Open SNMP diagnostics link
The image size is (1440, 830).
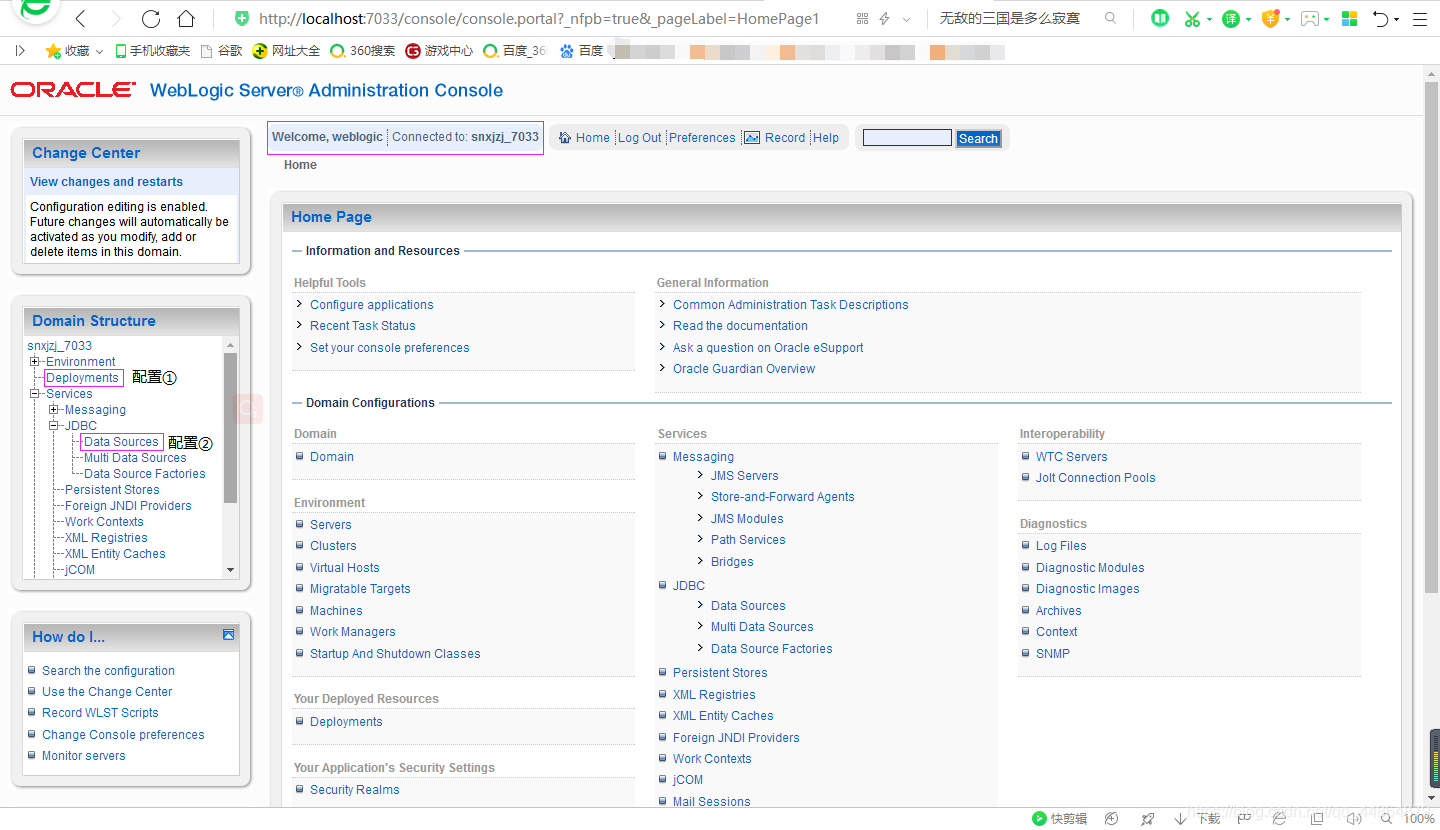click(x=1053, y=654)
